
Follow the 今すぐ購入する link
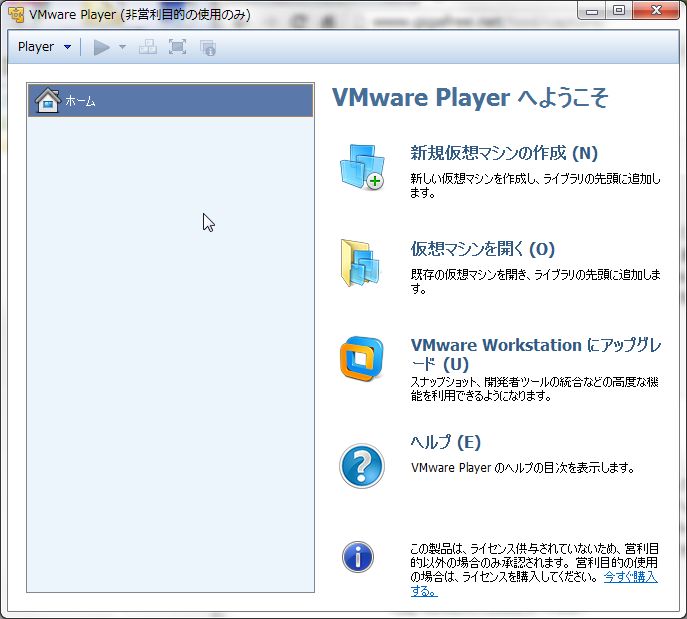[630, 577]
